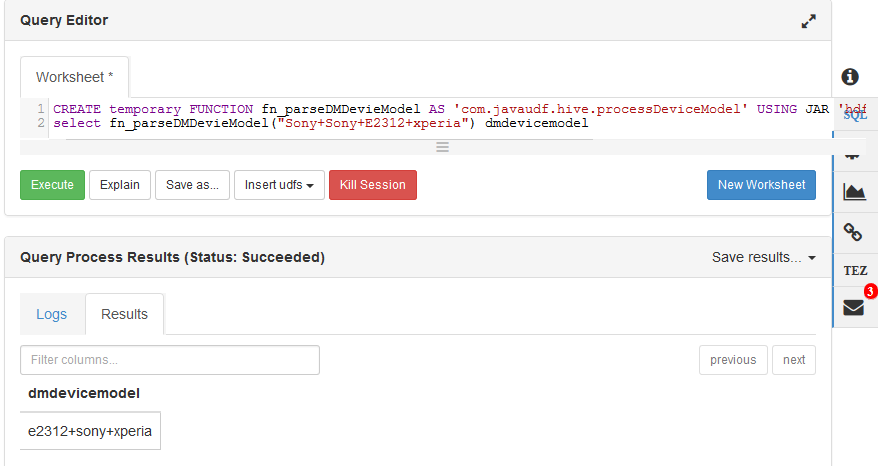Click the editor resize handle bar
The height and width of the screenshot is (466, 881).
coord(442,146)
